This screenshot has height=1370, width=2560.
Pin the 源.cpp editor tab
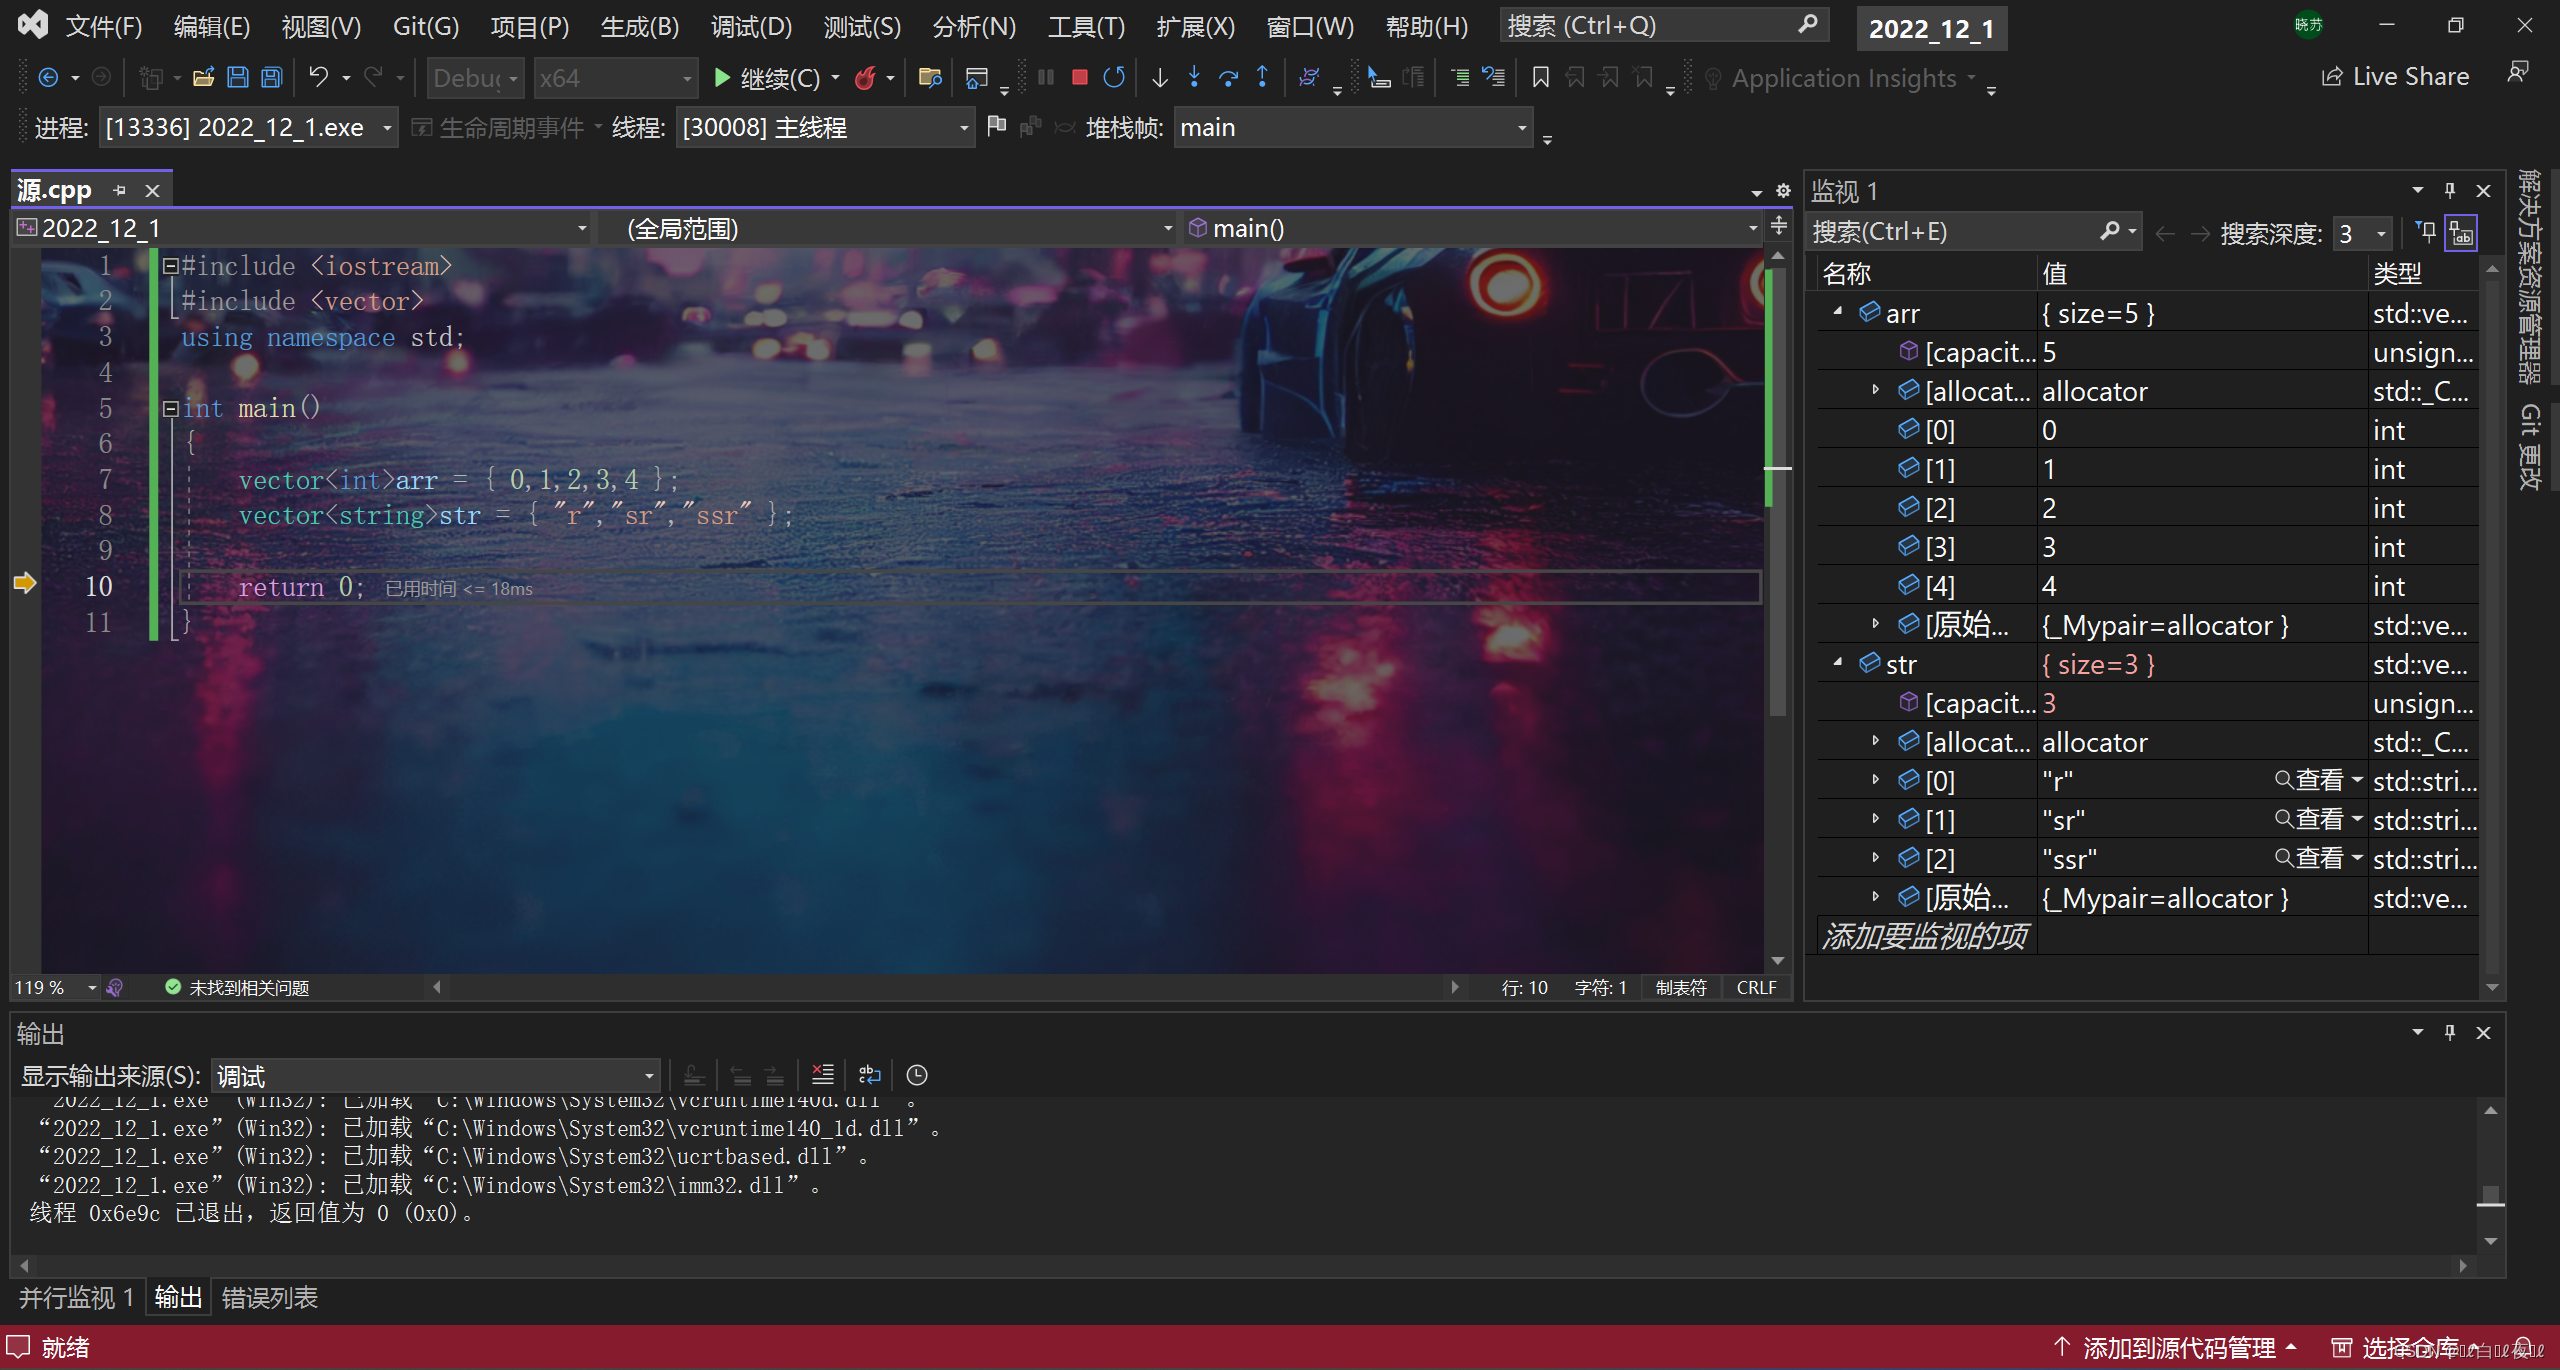pyautogui.click(x=120, y=190)
